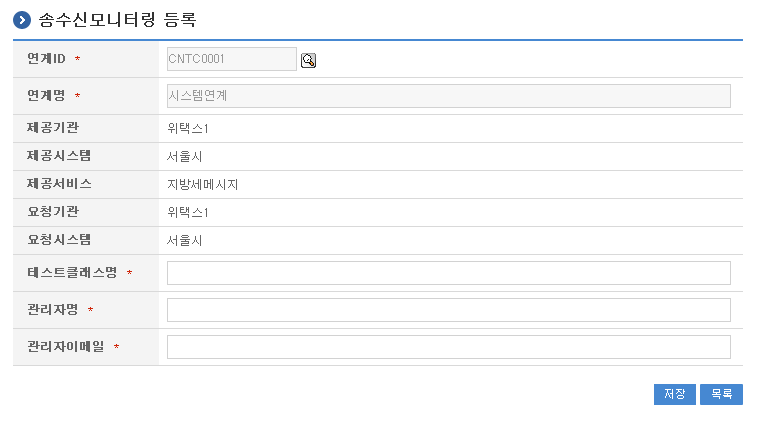
Task: Click the 연계ID row label
Action: 46,59
